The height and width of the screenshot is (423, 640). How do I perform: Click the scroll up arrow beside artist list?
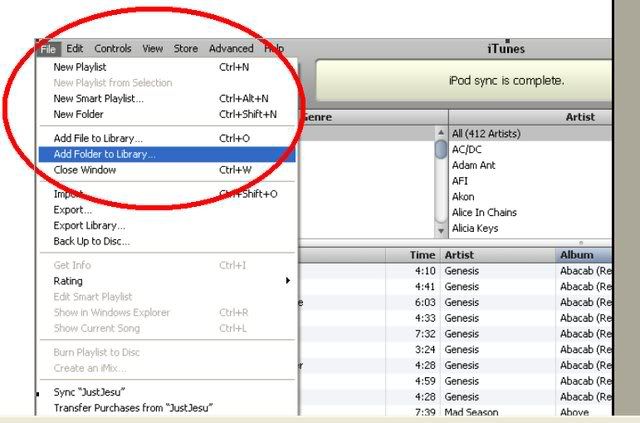coord(441,133)
